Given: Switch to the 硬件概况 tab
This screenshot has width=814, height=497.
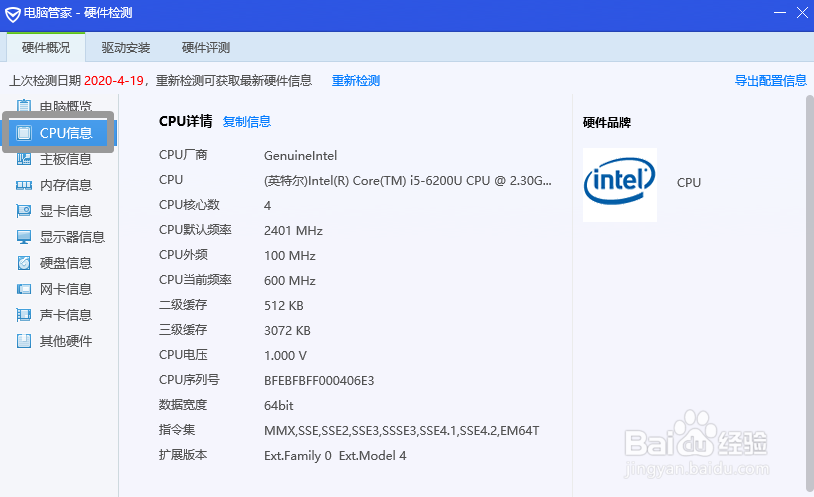Looking at the screenshot, I should (46, 47).
